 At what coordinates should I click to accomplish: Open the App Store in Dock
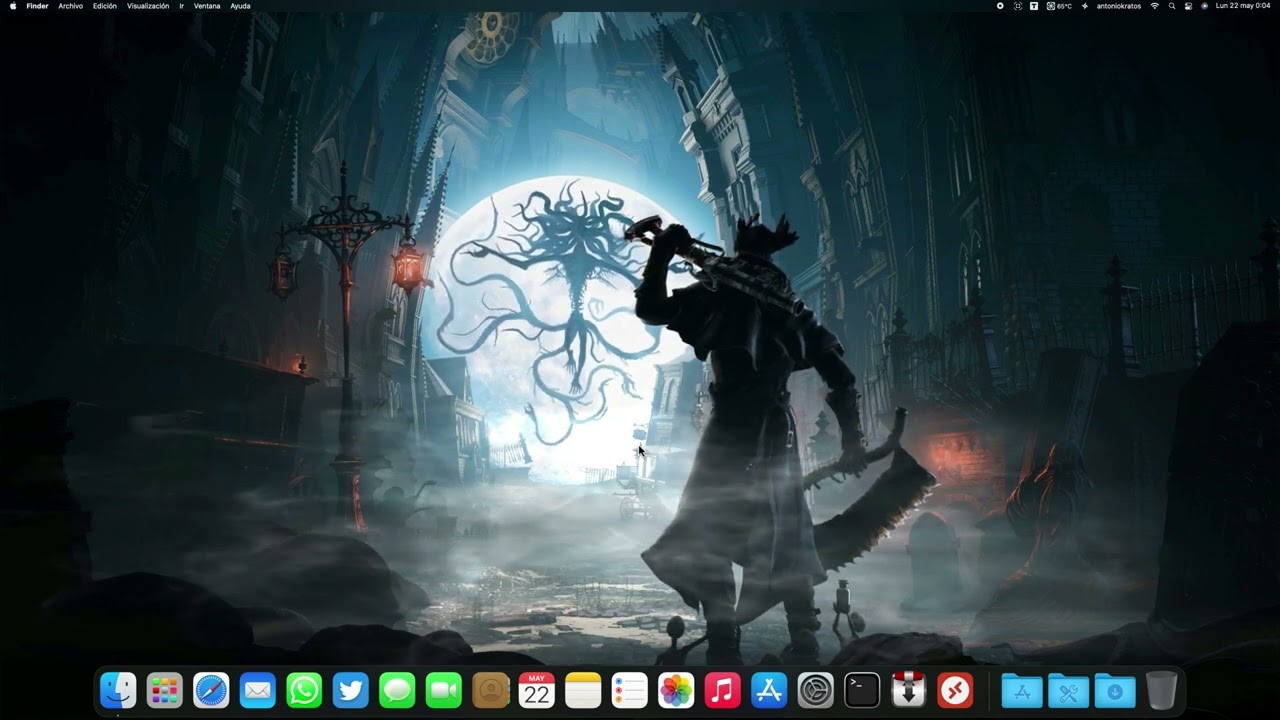pos(769,690)
